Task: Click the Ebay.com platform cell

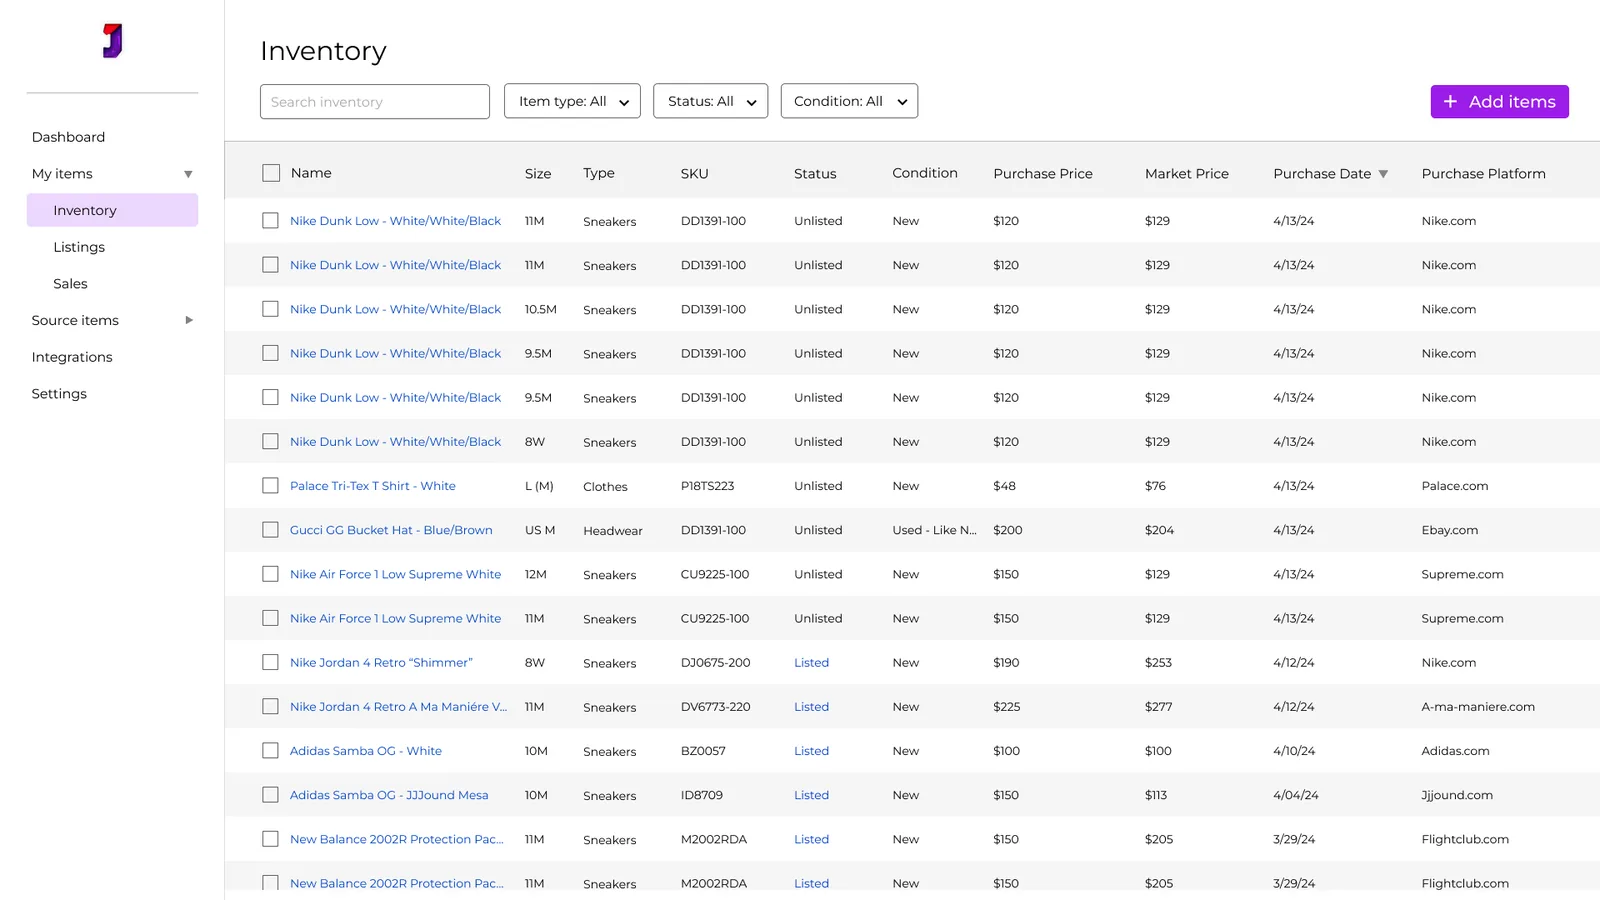Action: pyautogui.click(x=1450, y=530)
